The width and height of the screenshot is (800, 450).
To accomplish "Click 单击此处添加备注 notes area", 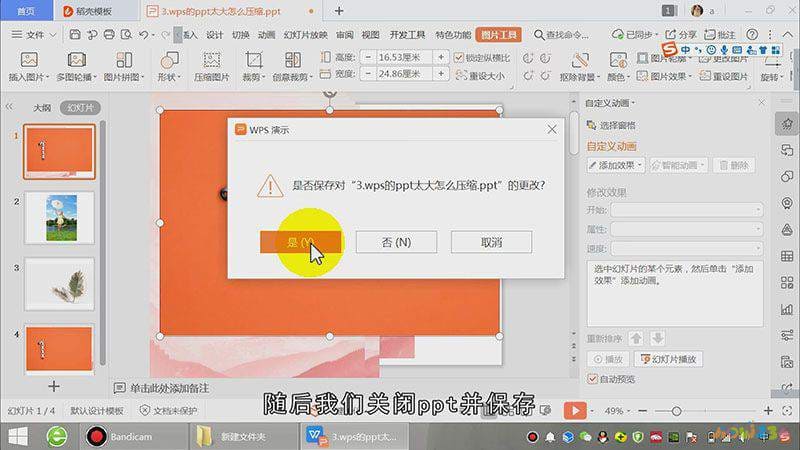I will [169, 388].
